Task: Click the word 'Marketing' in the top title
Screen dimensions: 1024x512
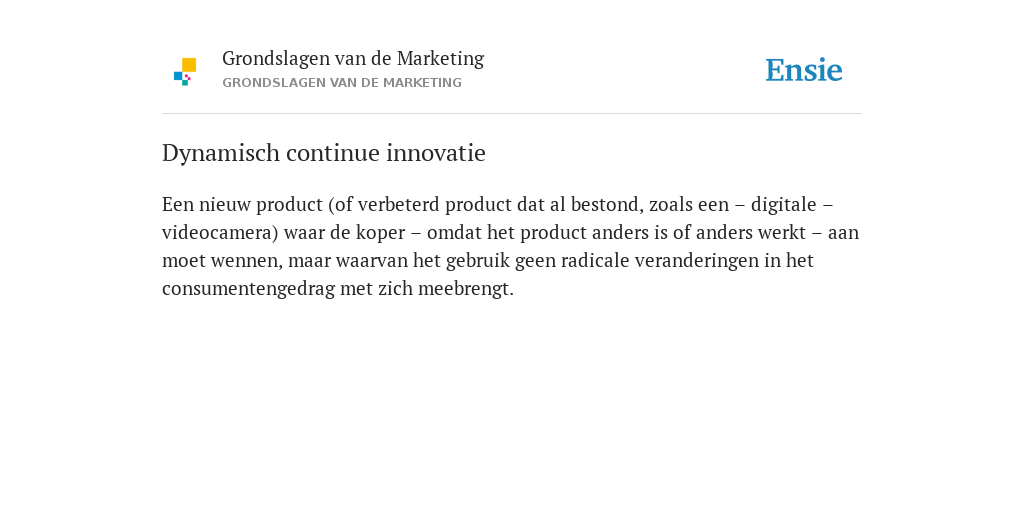Action: tap(441, 59)
